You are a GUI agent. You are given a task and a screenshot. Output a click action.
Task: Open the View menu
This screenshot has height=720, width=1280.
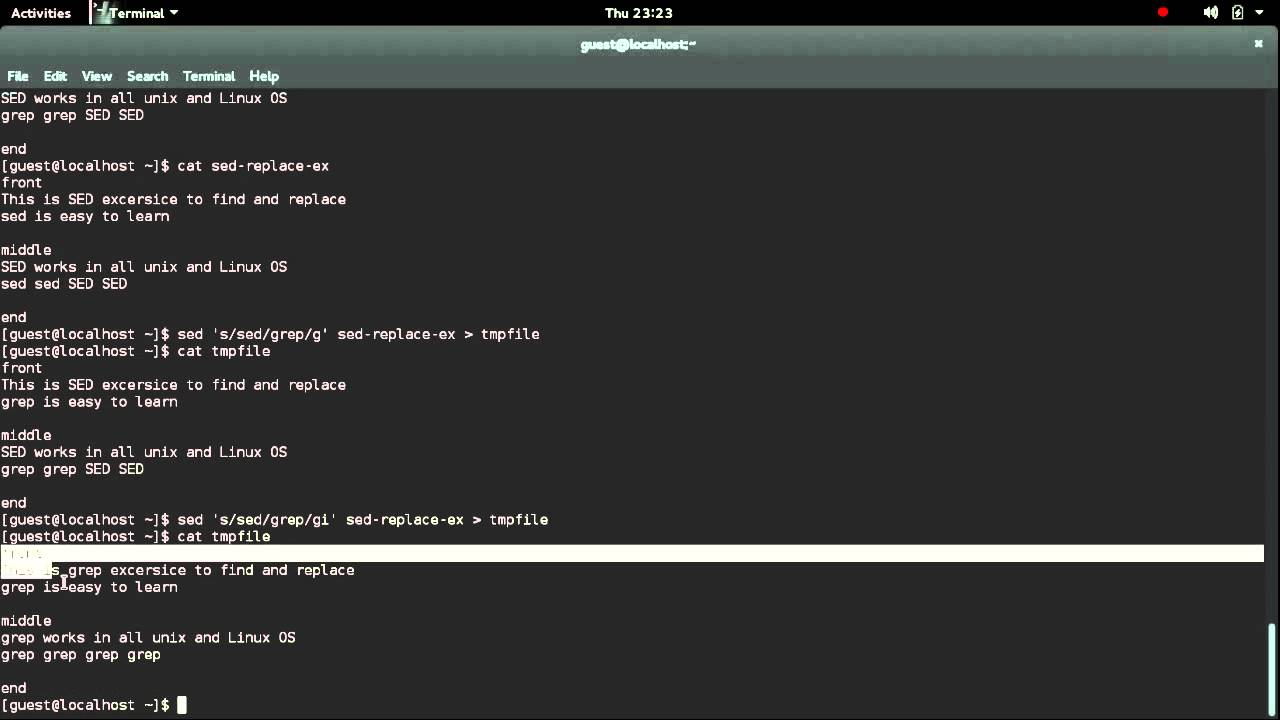pos(97,76)
